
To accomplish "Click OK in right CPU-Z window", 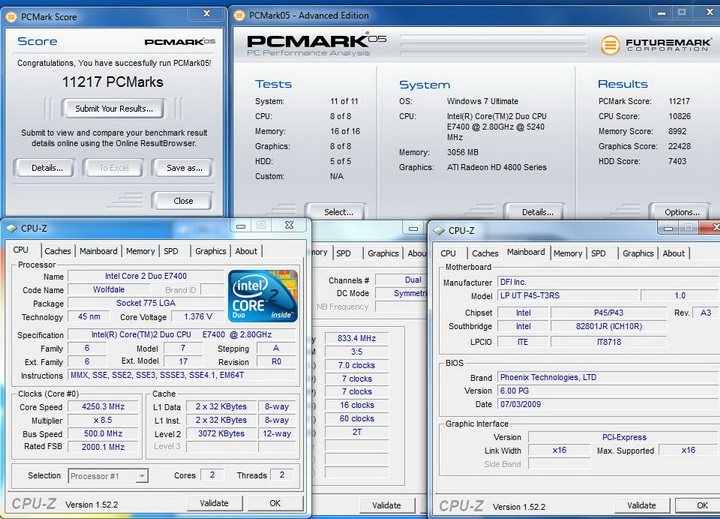I will [698, 505].
